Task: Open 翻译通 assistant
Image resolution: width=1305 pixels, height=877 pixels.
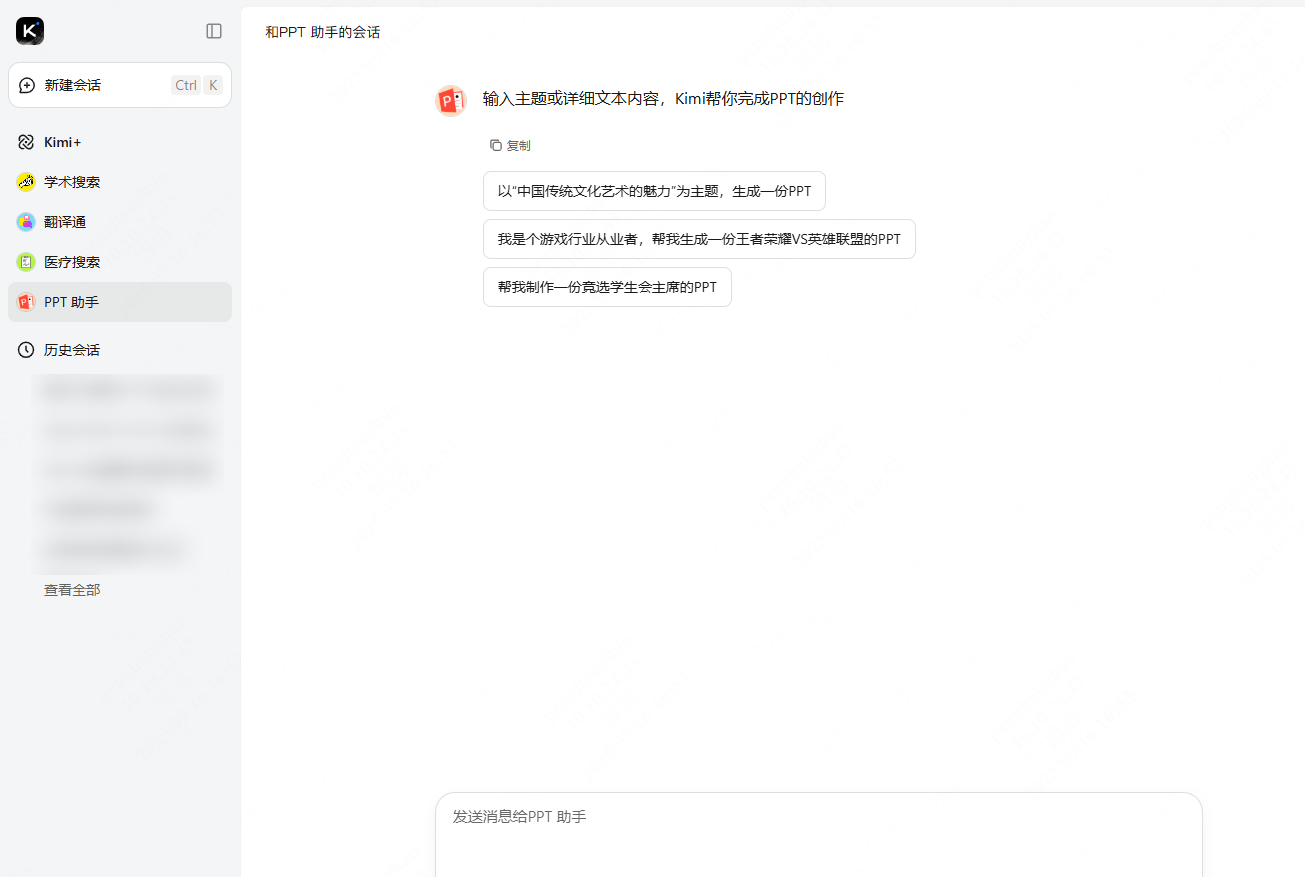Action: [x=120, y=222]
